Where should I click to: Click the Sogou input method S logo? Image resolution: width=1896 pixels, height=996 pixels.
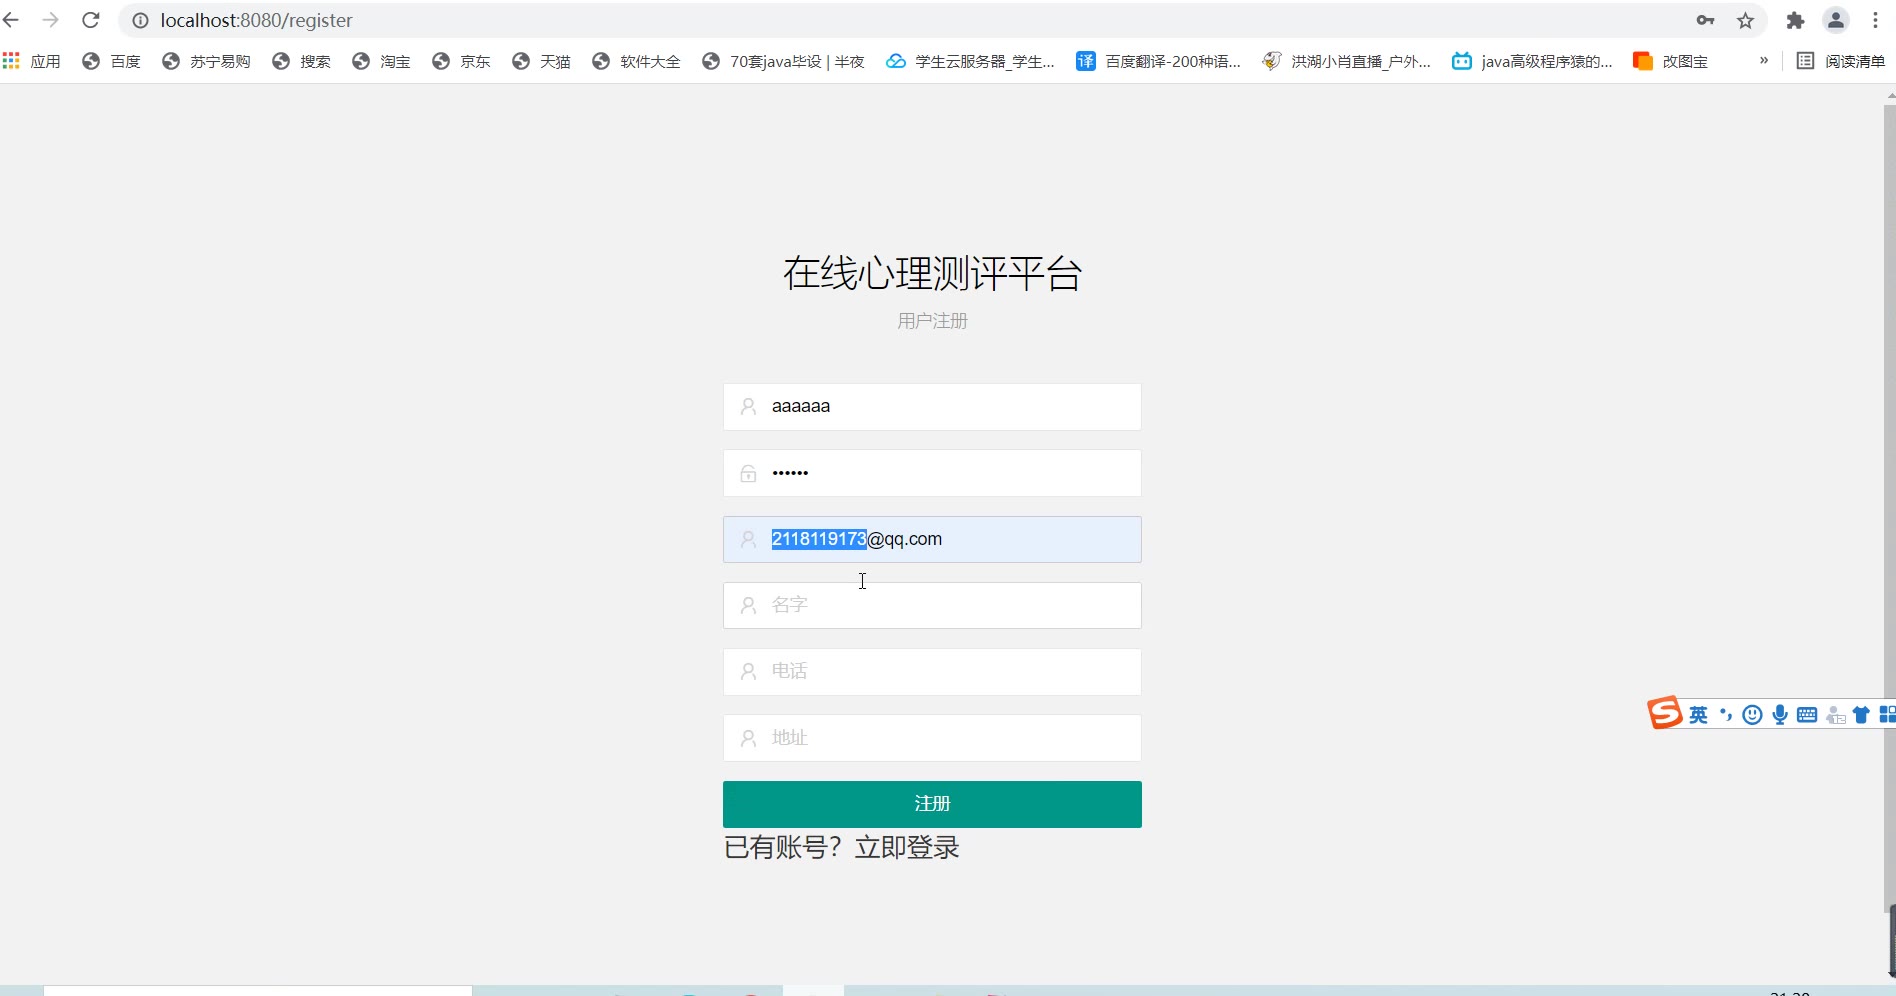coord(1665,713)
